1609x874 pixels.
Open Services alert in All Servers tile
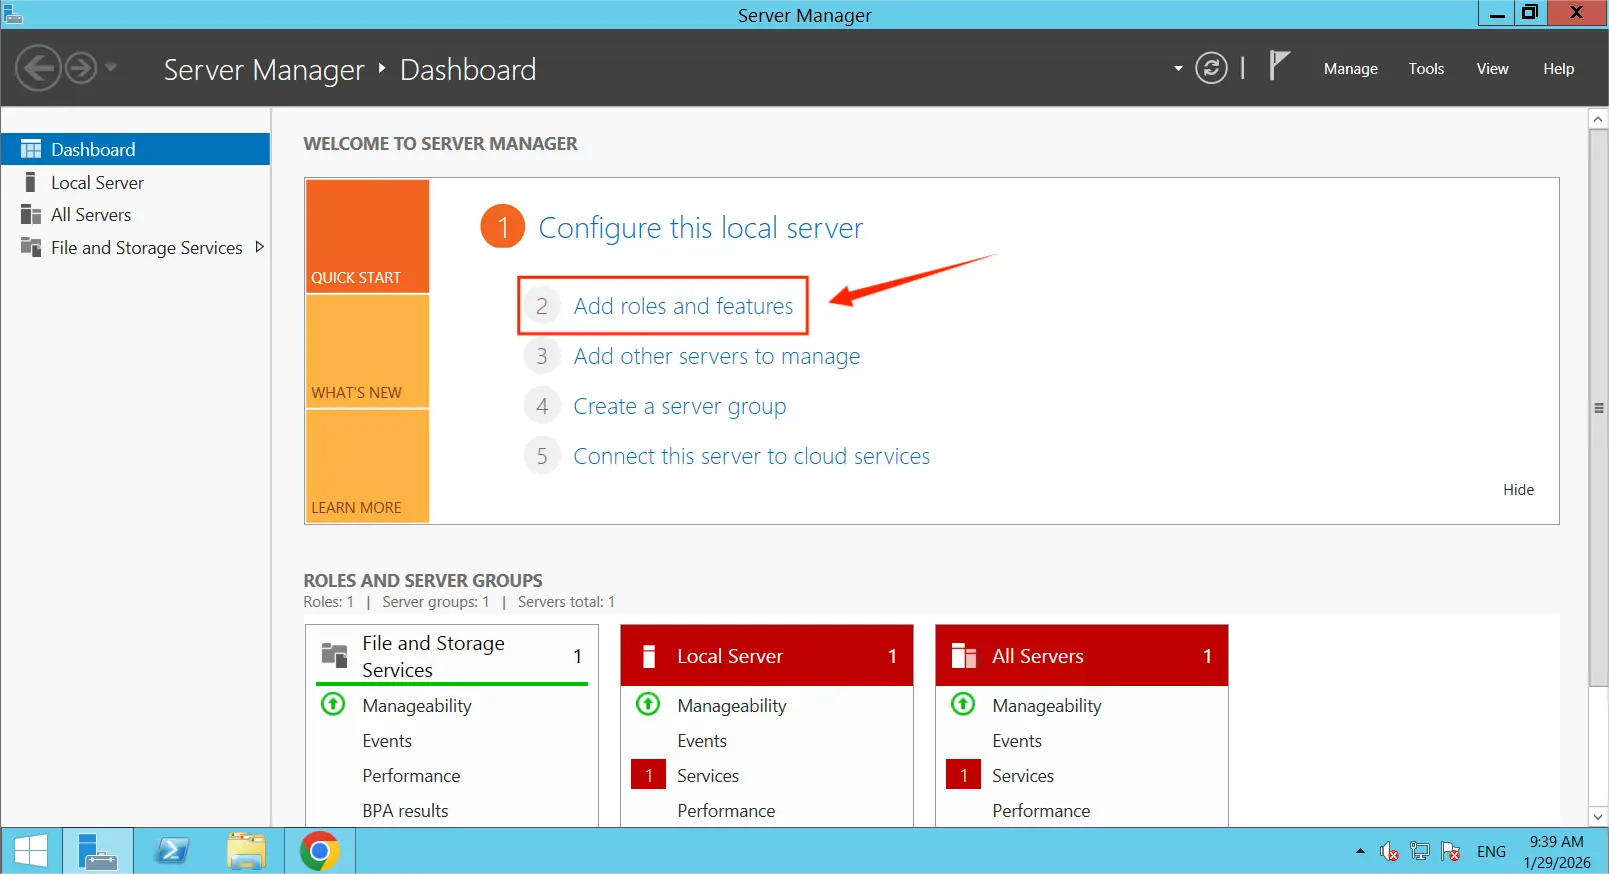(x=1023, y=776)
